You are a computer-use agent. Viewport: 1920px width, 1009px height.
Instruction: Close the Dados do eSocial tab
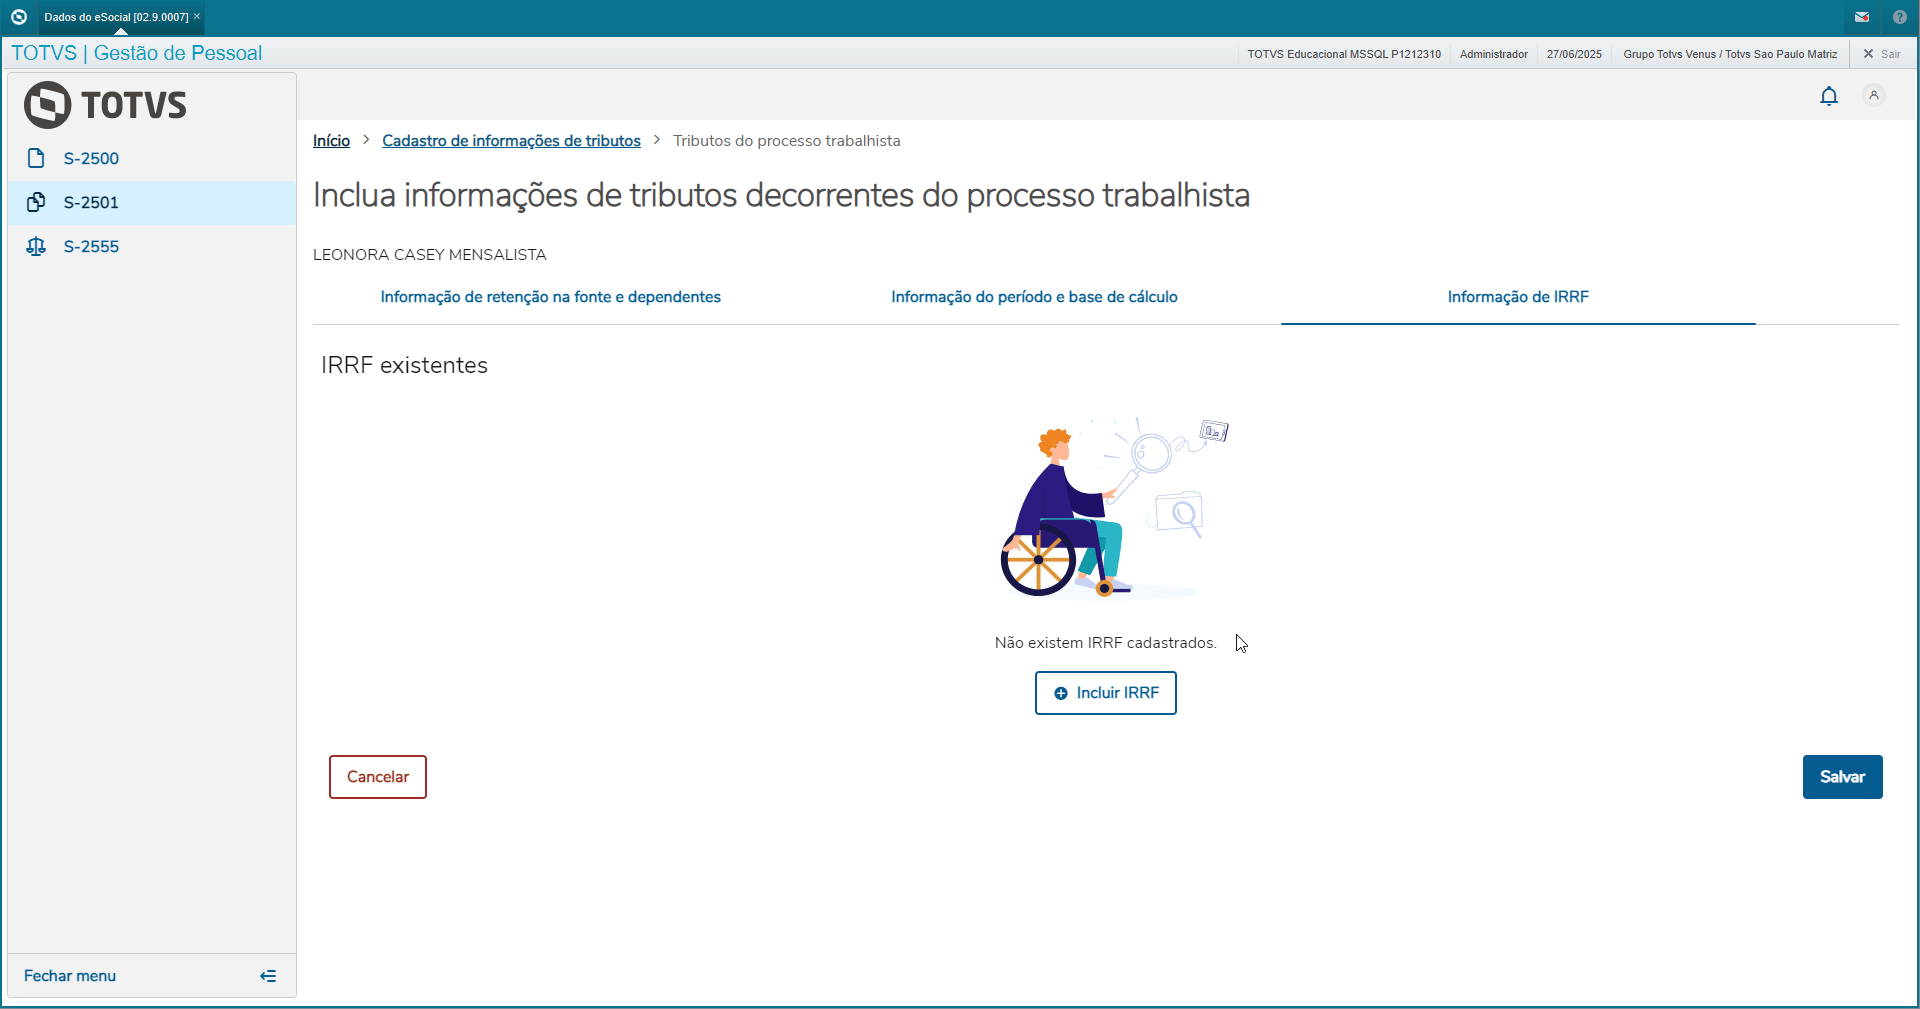[x=197, y=16]
